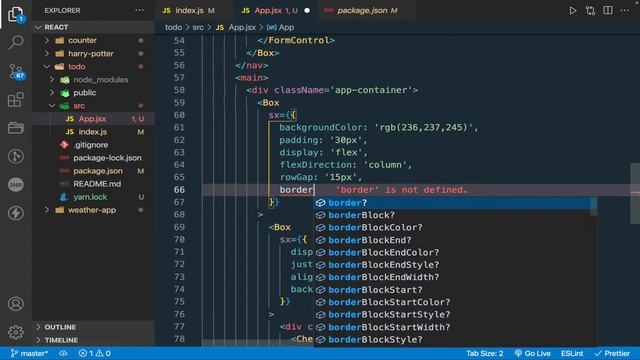
Task: Select the 'borderBlockEndColor?' suggestion
Action: pos(452,252)
